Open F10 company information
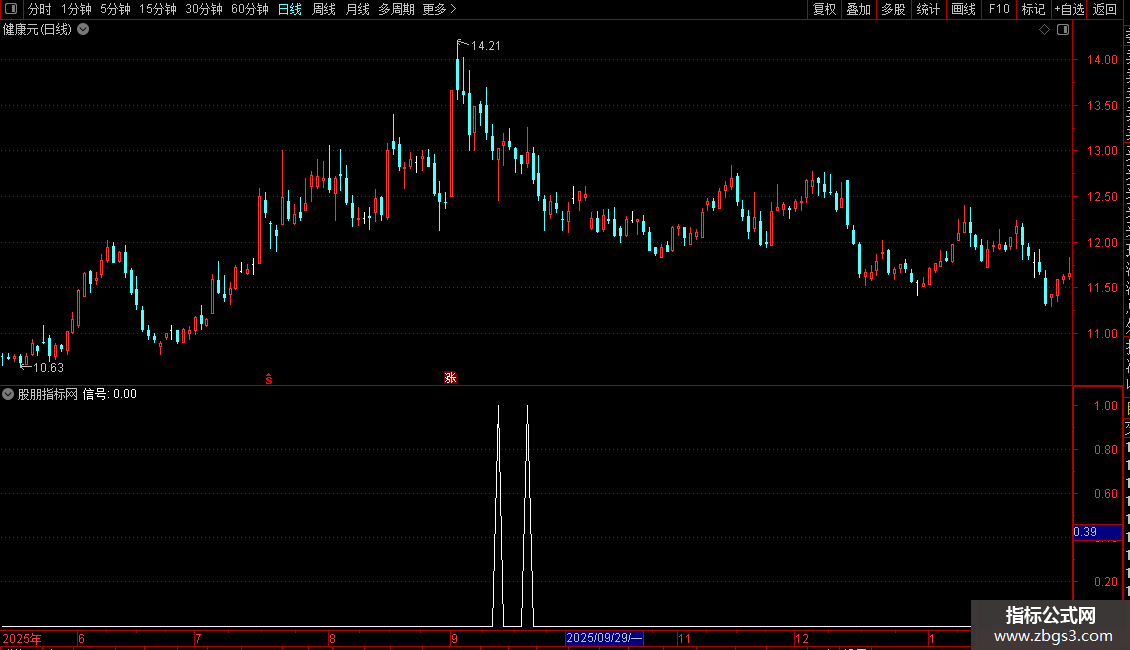This screenshot has height=650, width=1130. tap(999, 9)
